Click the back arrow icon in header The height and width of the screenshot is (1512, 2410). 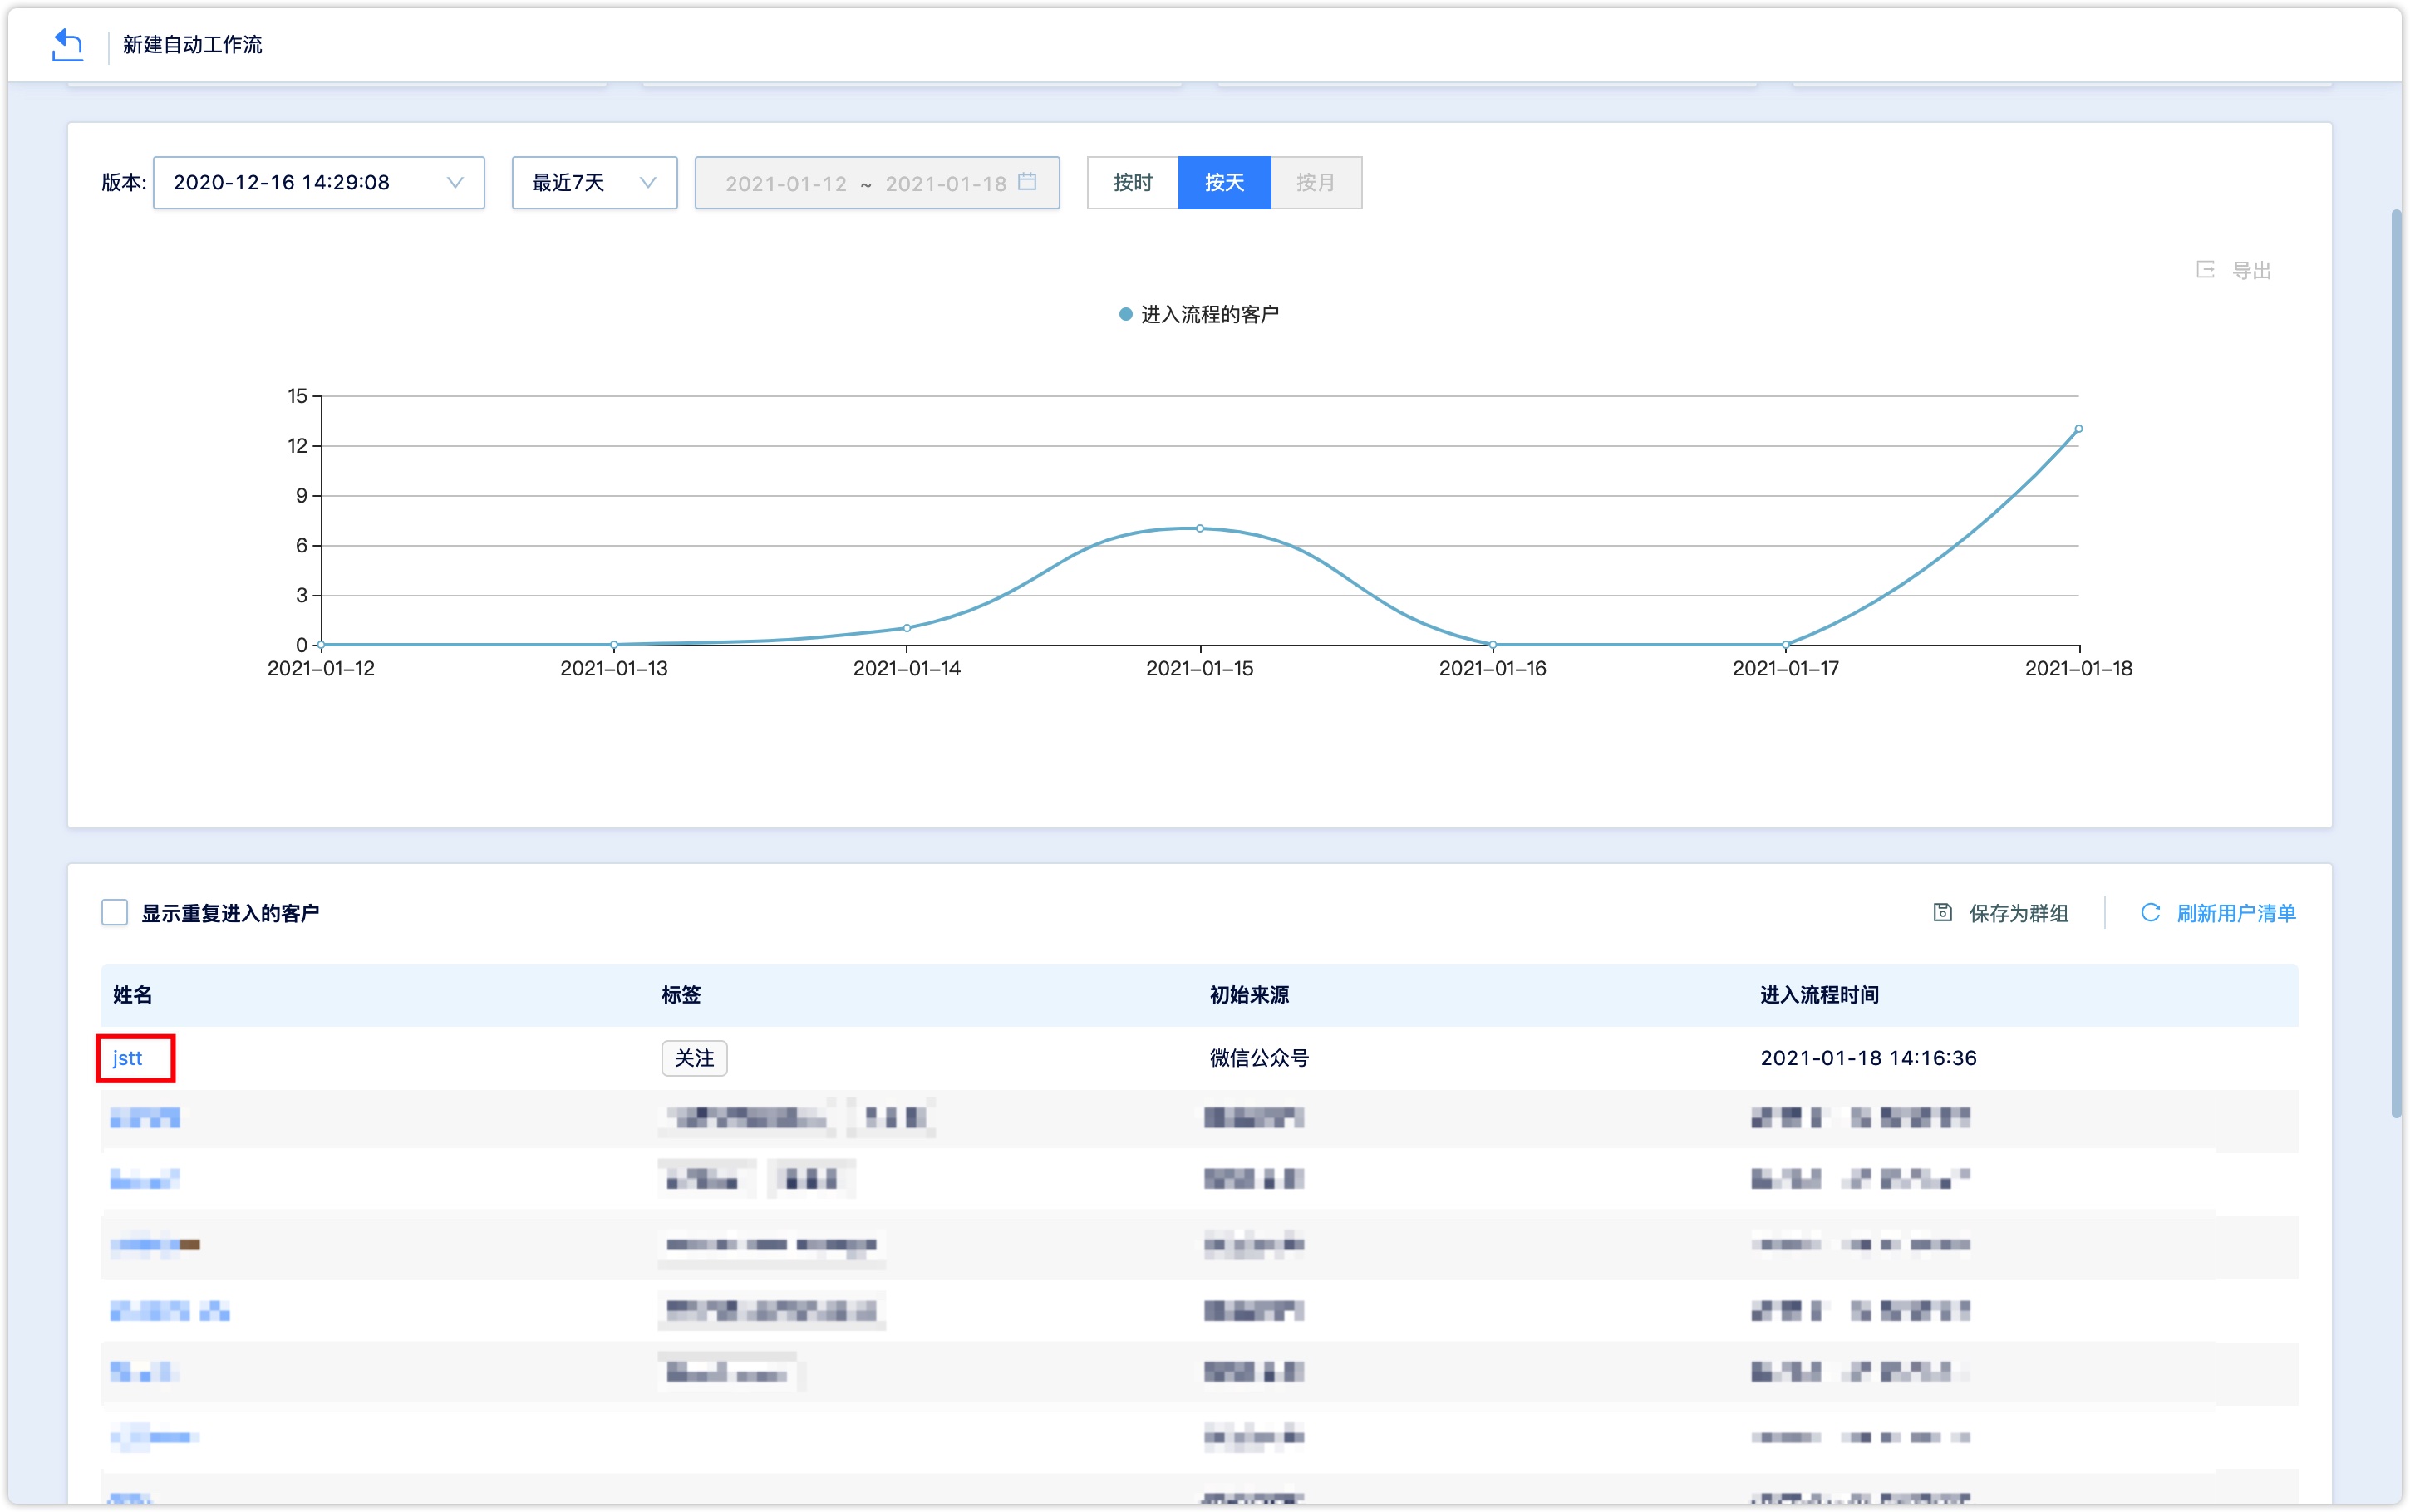pyautogui.click(x=67, y=45)
